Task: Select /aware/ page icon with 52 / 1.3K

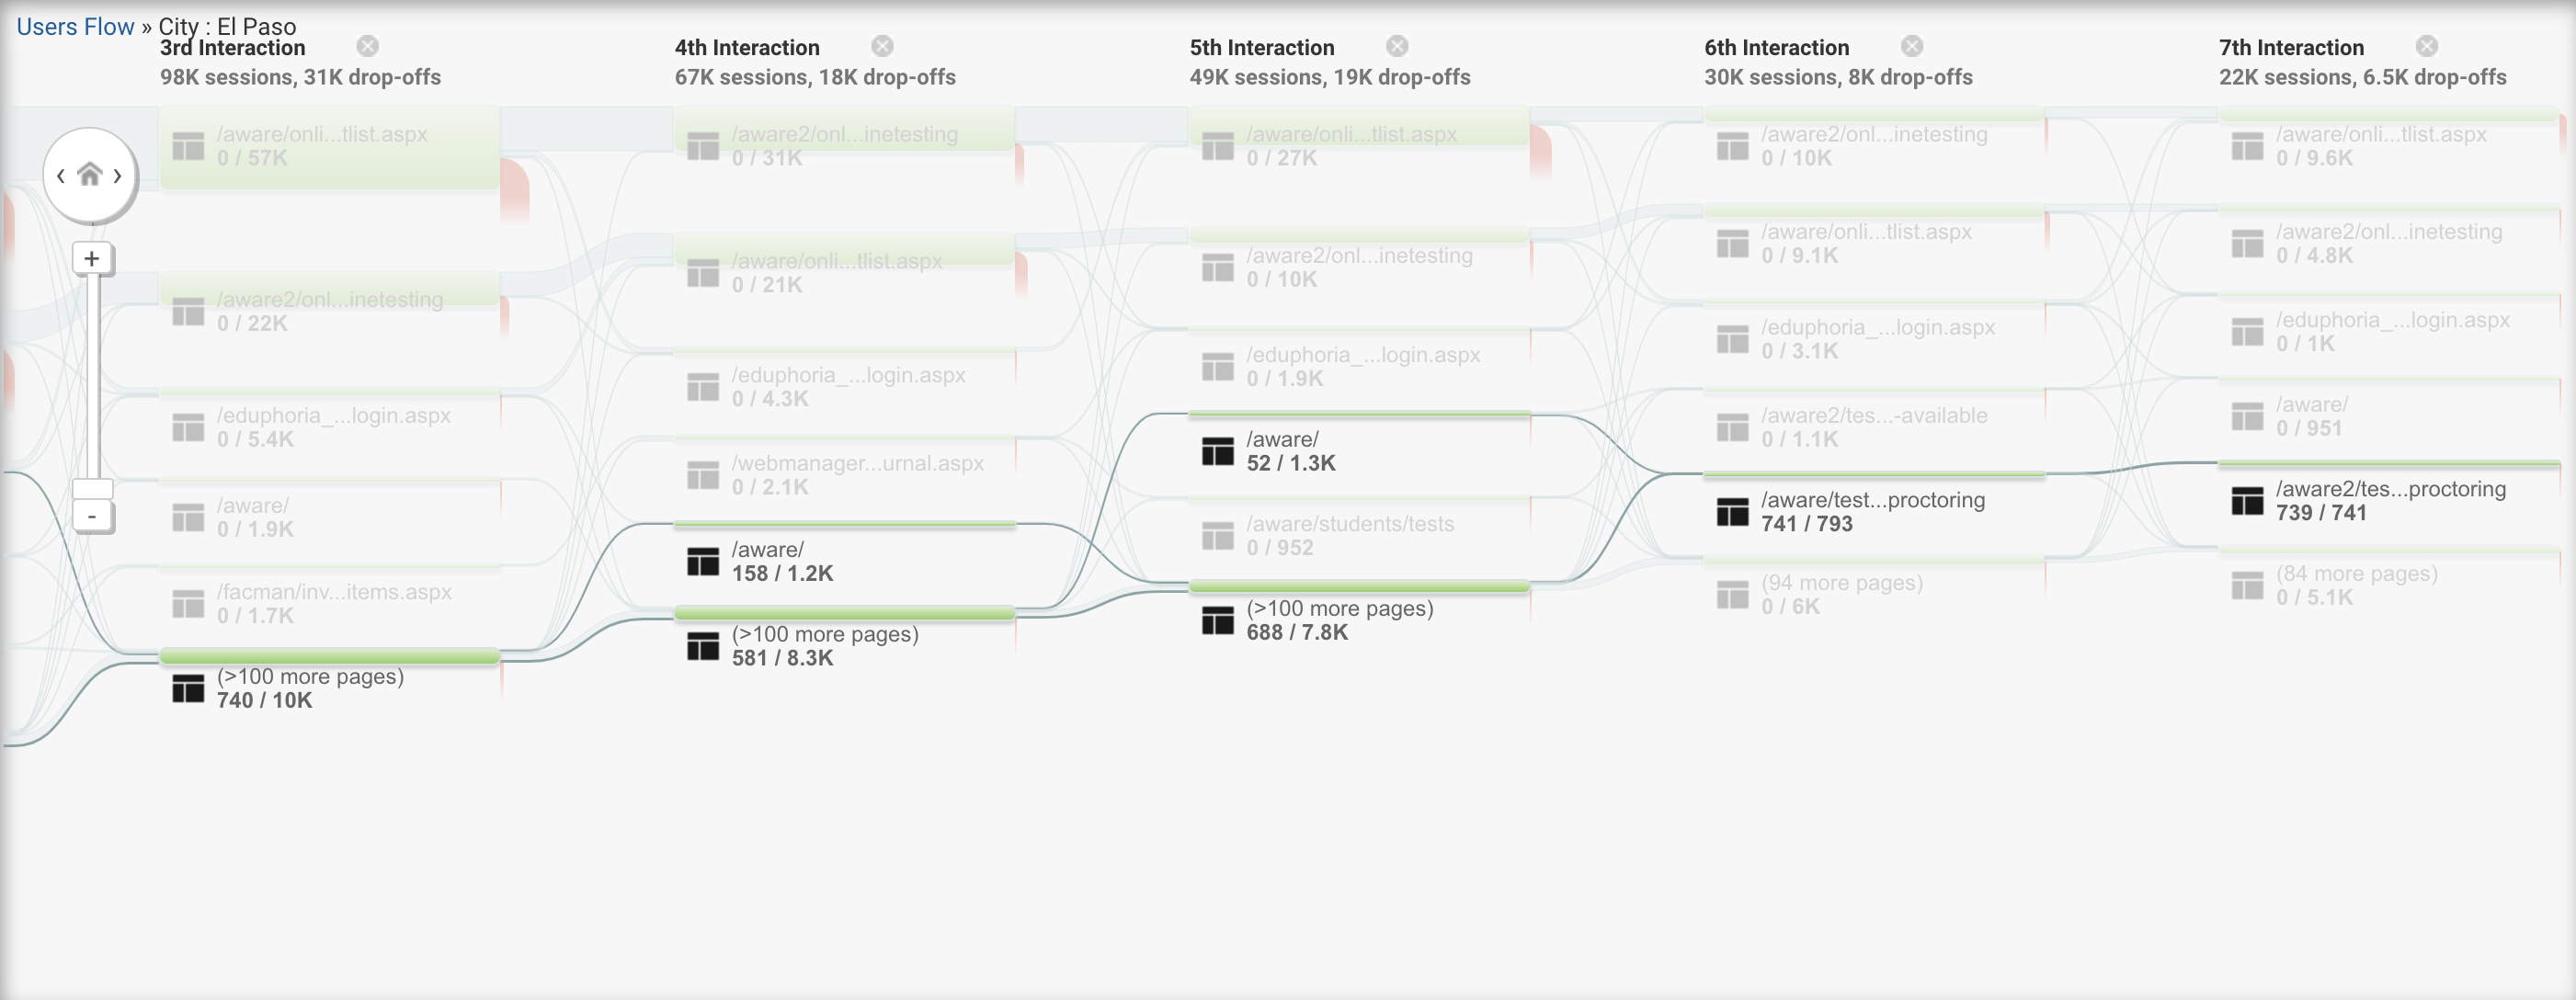Action: [1217, 451]
